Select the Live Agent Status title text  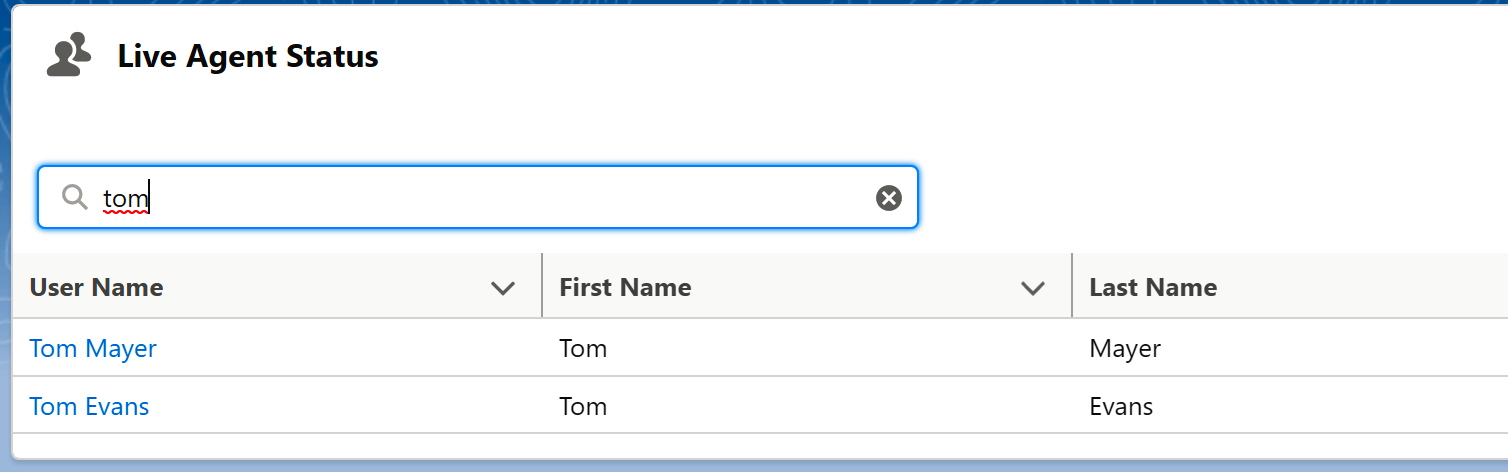(248, 56)
